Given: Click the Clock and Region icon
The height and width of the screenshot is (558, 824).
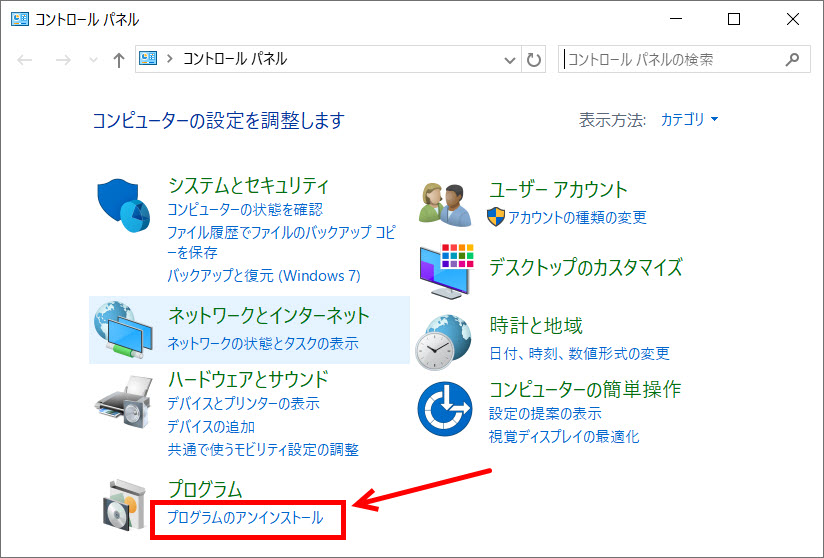Looking at the screenshot, I should point(445,341).
